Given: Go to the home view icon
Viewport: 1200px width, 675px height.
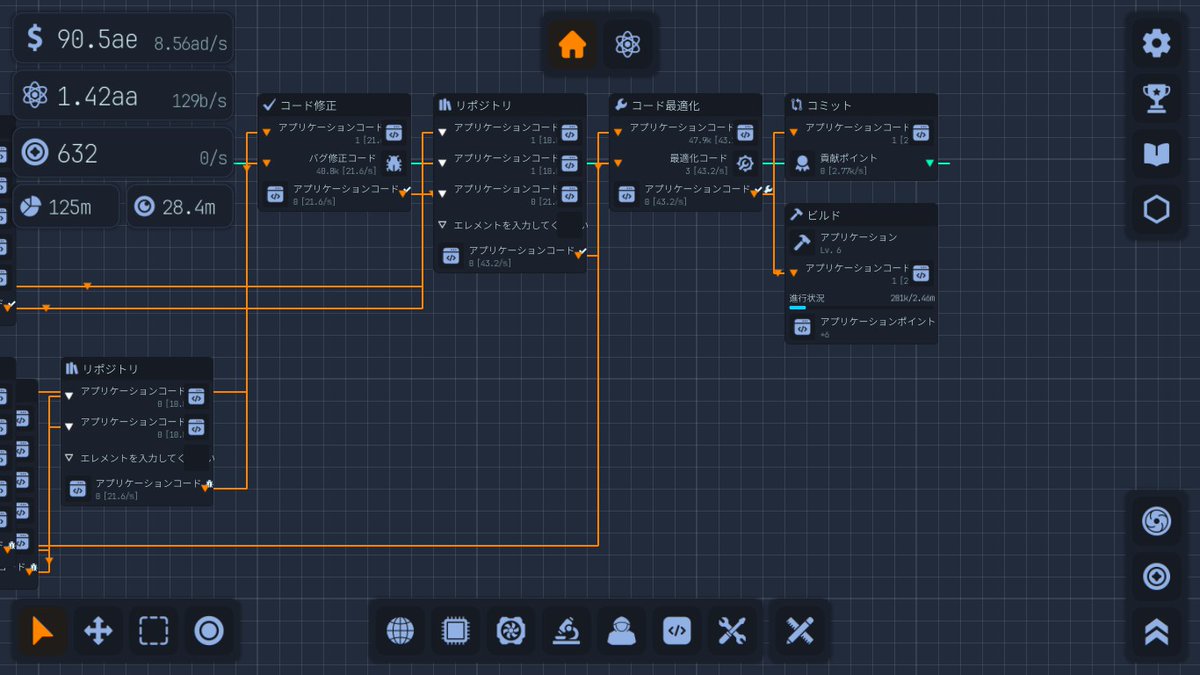Looking at the screenshot, I should 572,45.
